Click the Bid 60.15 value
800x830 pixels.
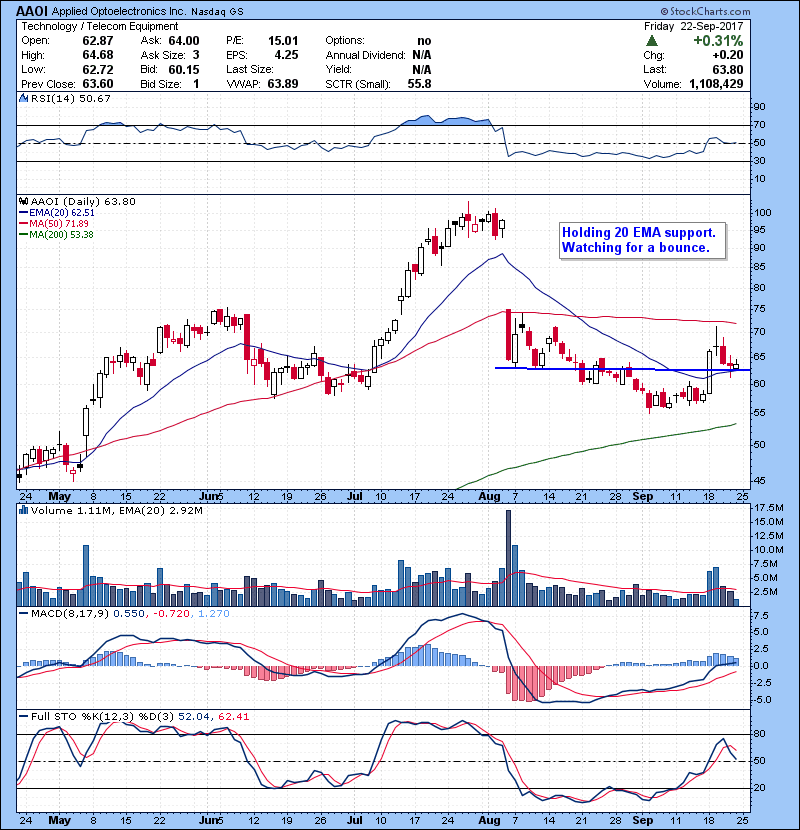[184, 69]
